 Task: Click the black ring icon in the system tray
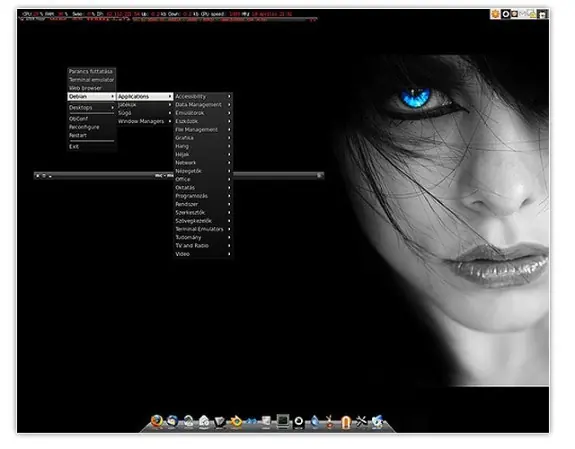[506, 14]
